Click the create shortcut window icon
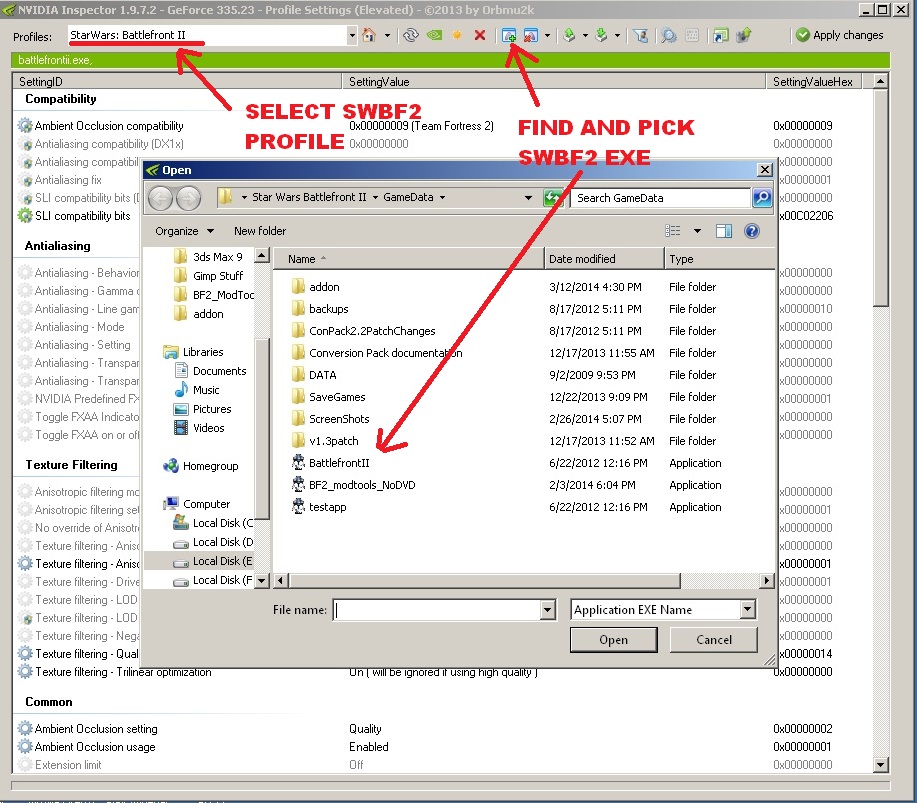This screenshot has width=917, height=803. 720,36
